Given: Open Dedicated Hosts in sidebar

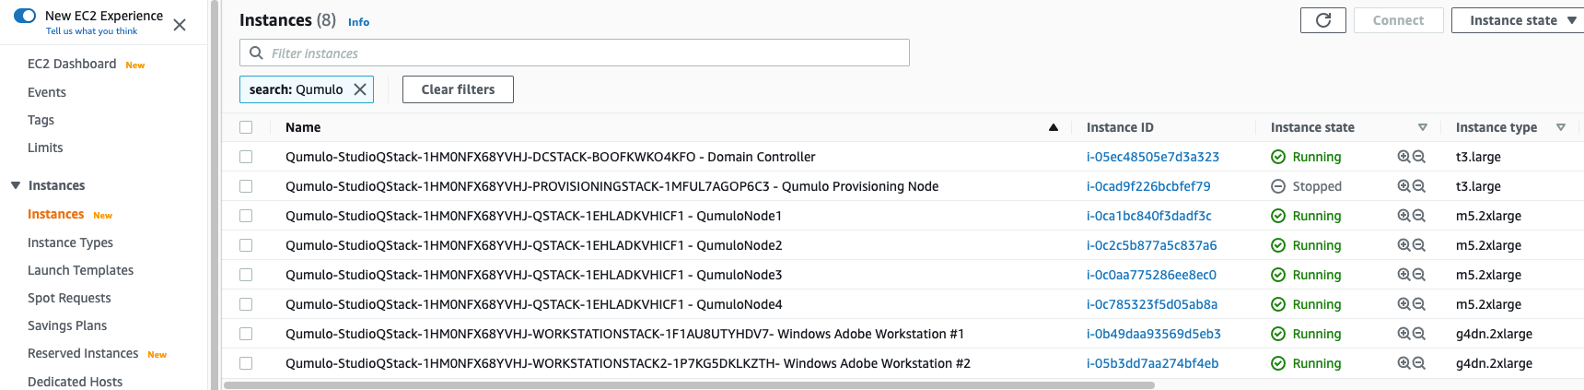Looking at the screenshot, I should tap(75, 381).
